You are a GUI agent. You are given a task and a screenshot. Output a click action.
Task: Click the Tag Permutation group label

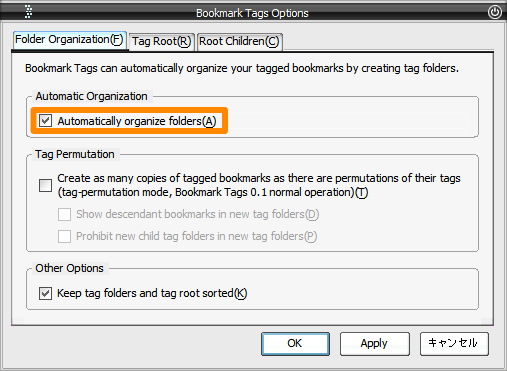75,154
